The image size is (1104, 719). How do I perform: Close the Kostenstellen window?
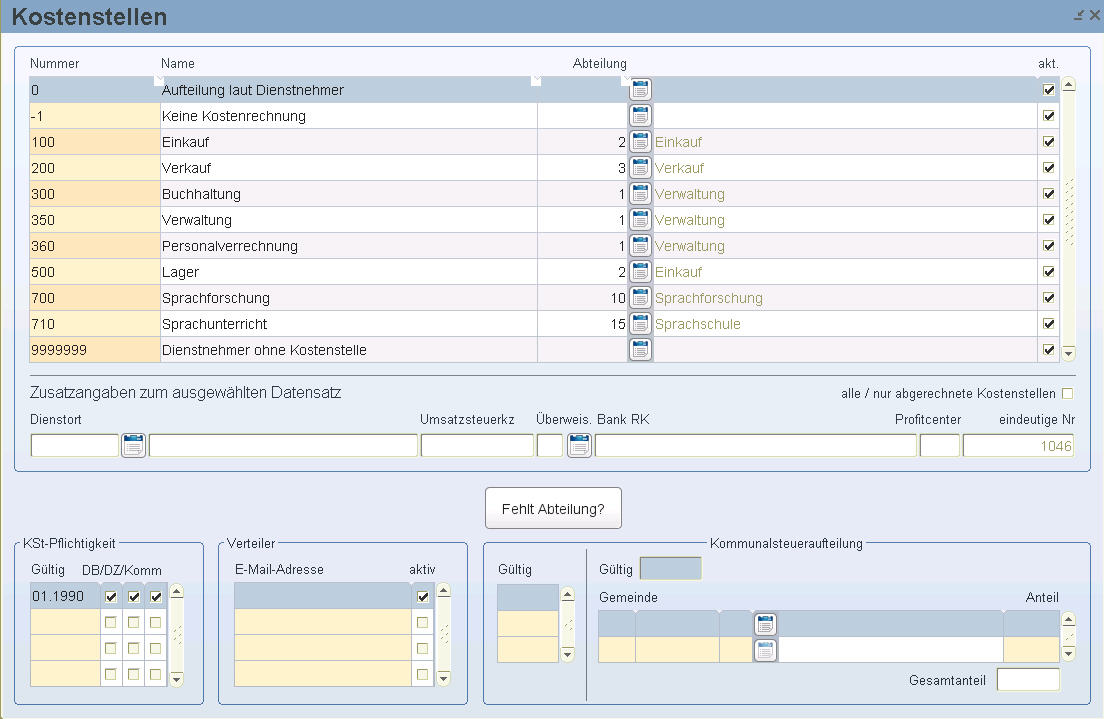[x=1095, y=15]
